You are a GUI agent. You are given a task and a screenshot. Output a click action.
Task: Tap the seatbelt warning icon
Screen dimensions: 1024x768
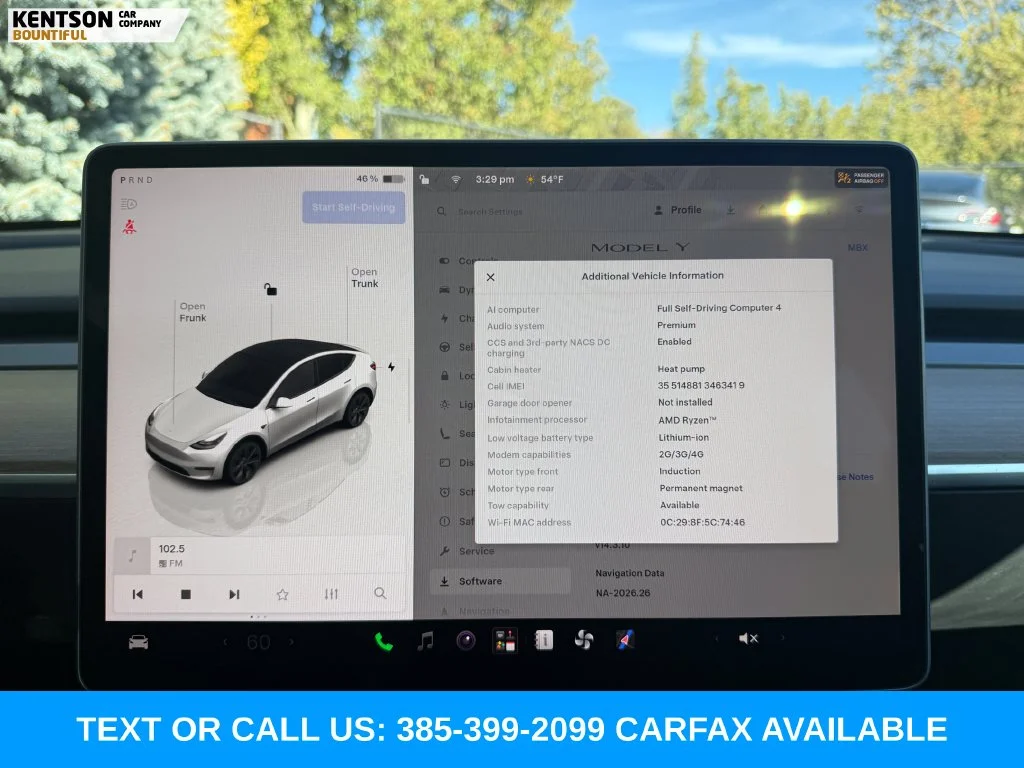pyautogui.click(x=129, y=227)
